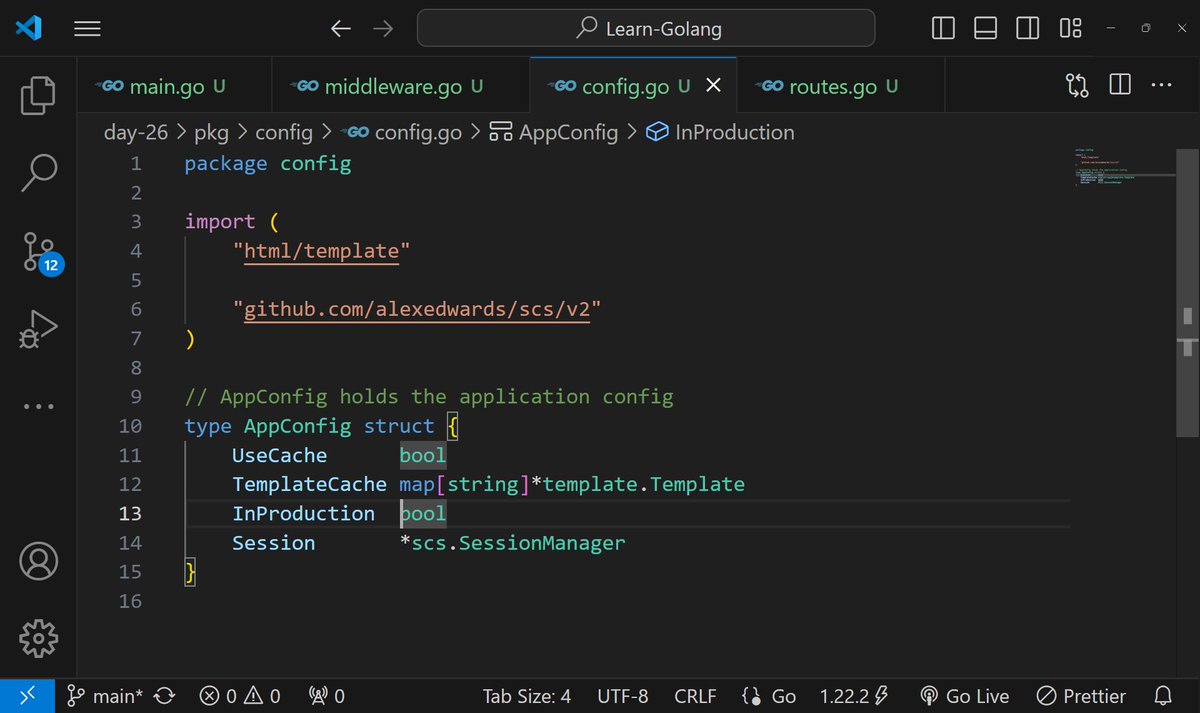
Task: Toggle the bottom panel layout icon
Action: (985, 29)
